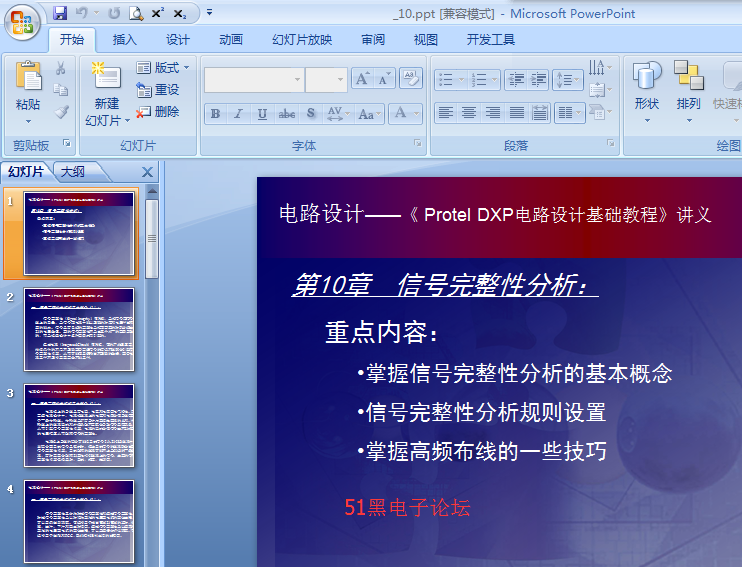Open align text vertical options
742x567 pixels.
pyautogui.click(x=600, y=89)
